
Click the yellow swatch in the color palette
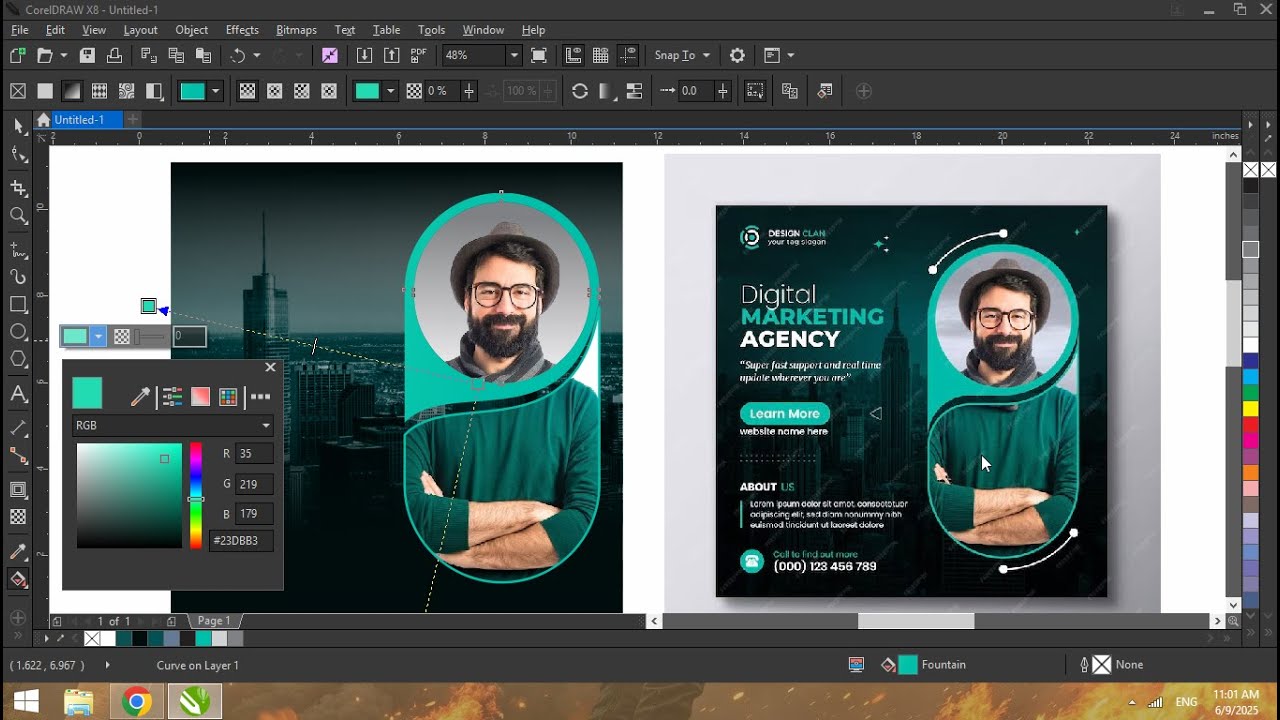point(1250,409)
